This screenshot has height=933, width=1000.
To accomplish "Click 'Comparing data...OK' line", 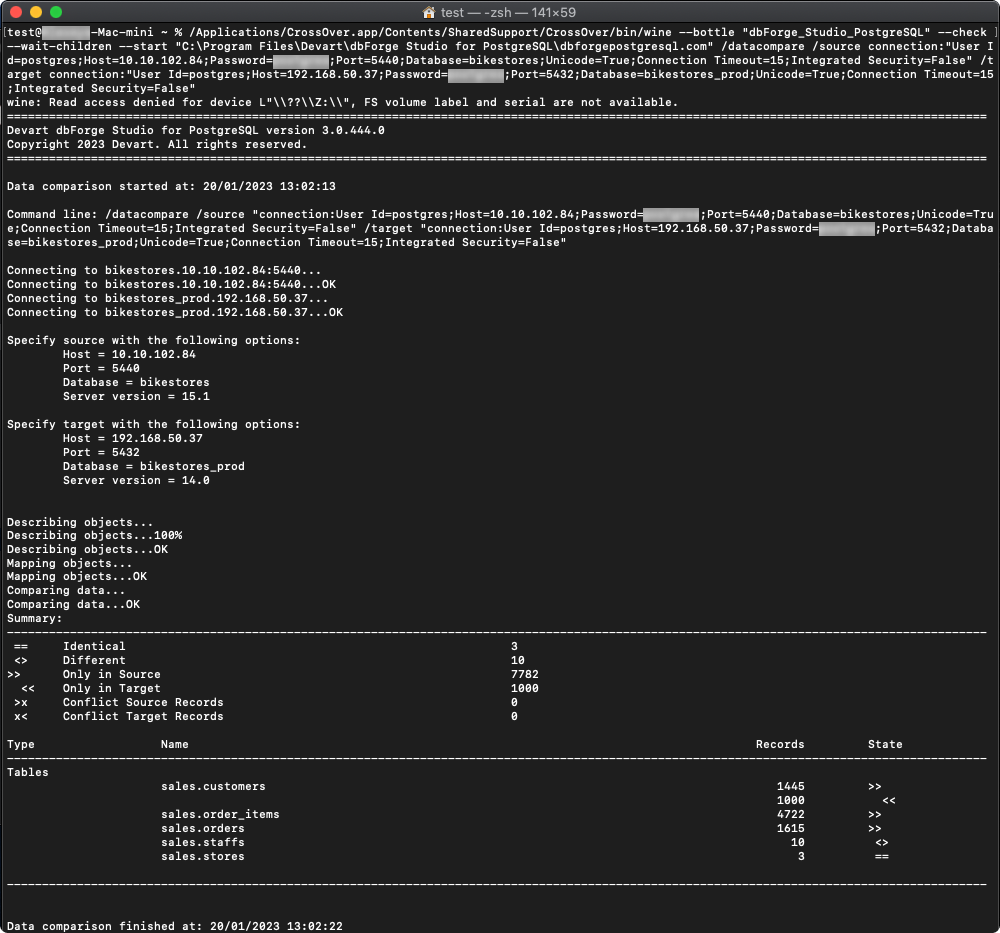I will (x=73, y=605).
